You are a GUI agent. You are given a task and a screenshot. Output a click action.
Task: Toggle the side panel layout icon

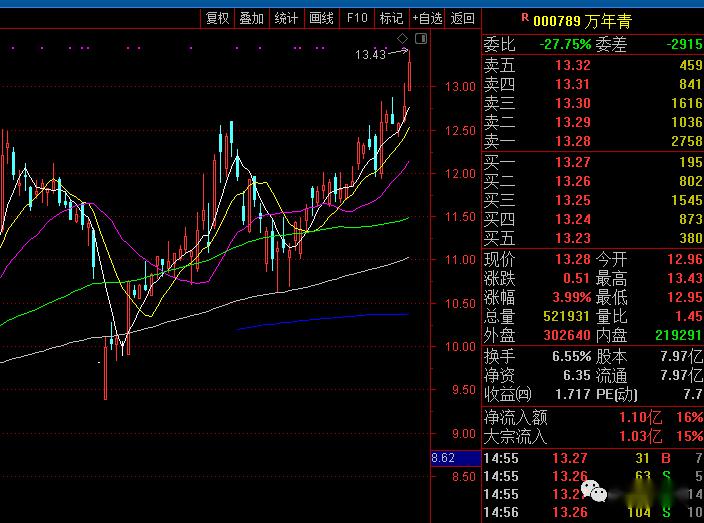421,39
